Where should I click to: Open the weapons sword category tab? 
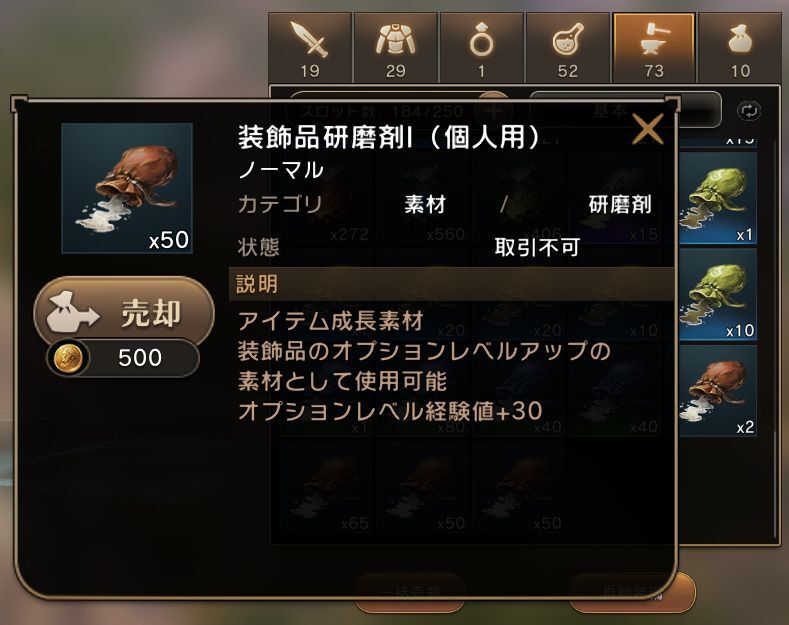tap(309, 48)
